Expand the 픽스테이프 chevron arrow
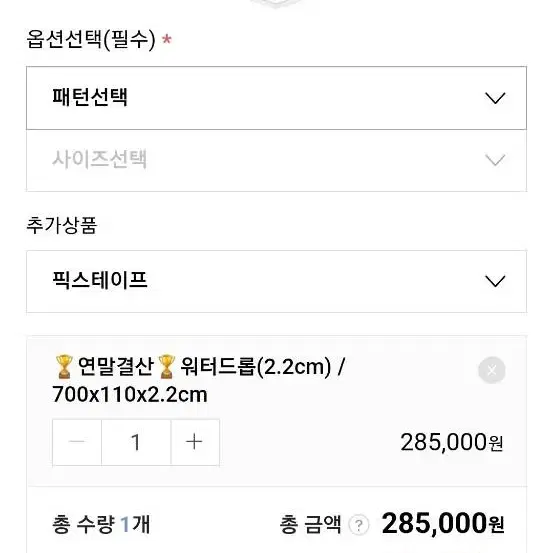Screen dimensions: 553x553 pos(495,281)
